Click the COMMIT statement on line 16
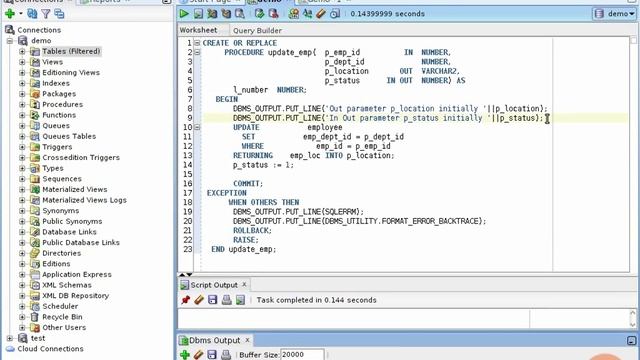640x360 pixels. [x=248, y=184]
